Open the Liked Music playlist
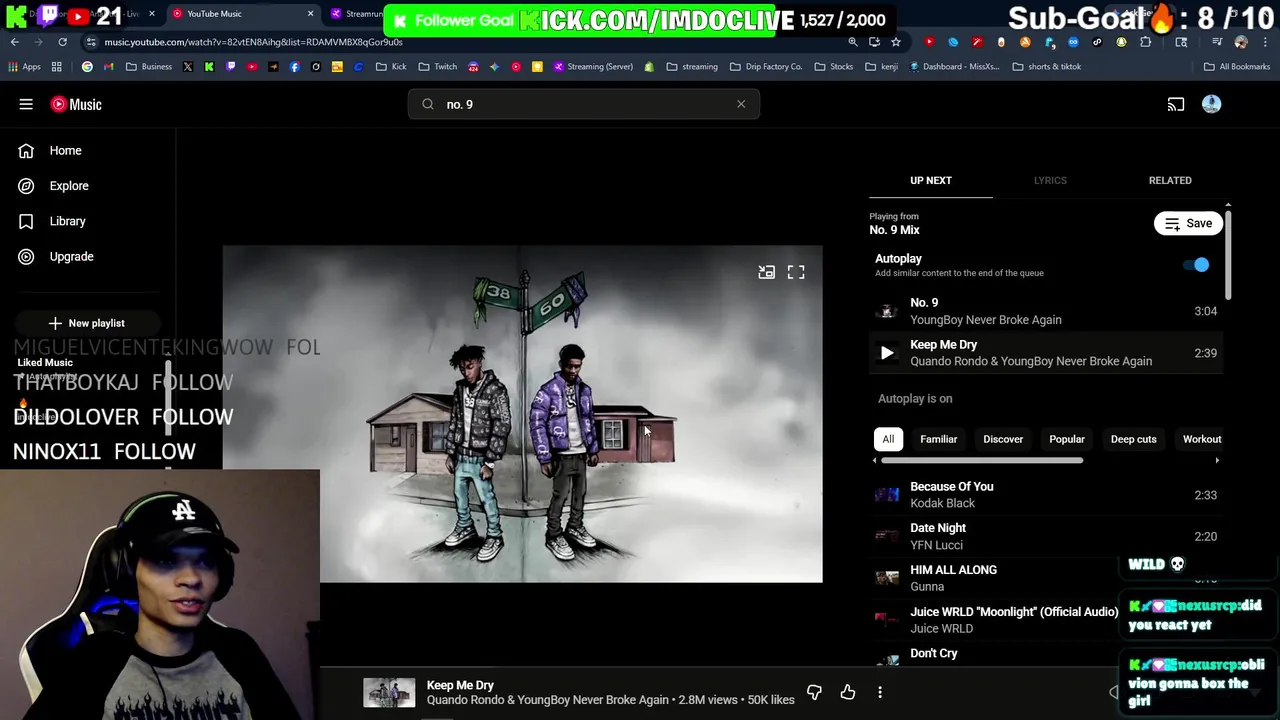This screenshot has width=1280, height=720. click(x=45, y=363)
